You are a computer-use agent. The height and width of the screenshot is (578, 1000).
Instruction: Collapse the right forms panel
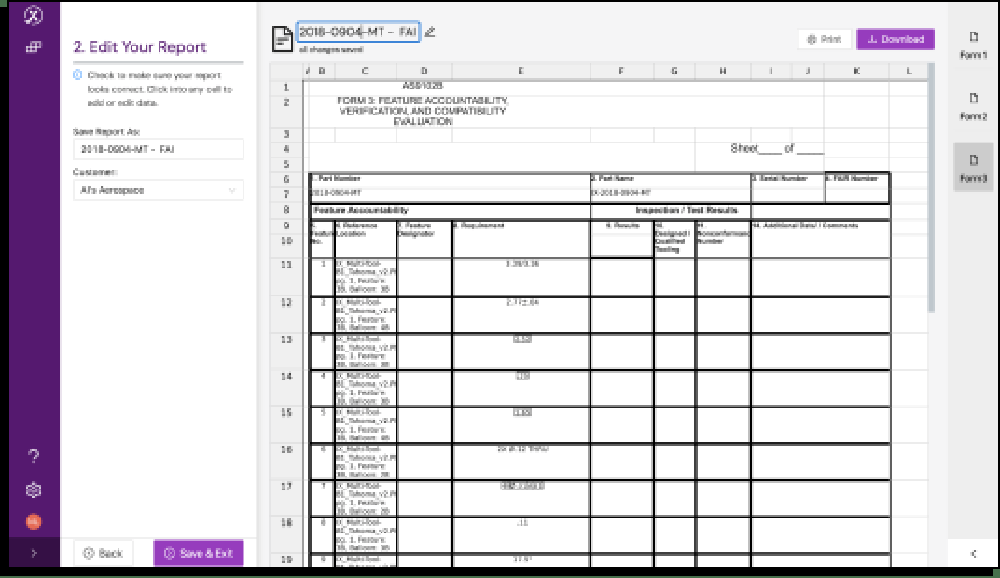[973, 553]
